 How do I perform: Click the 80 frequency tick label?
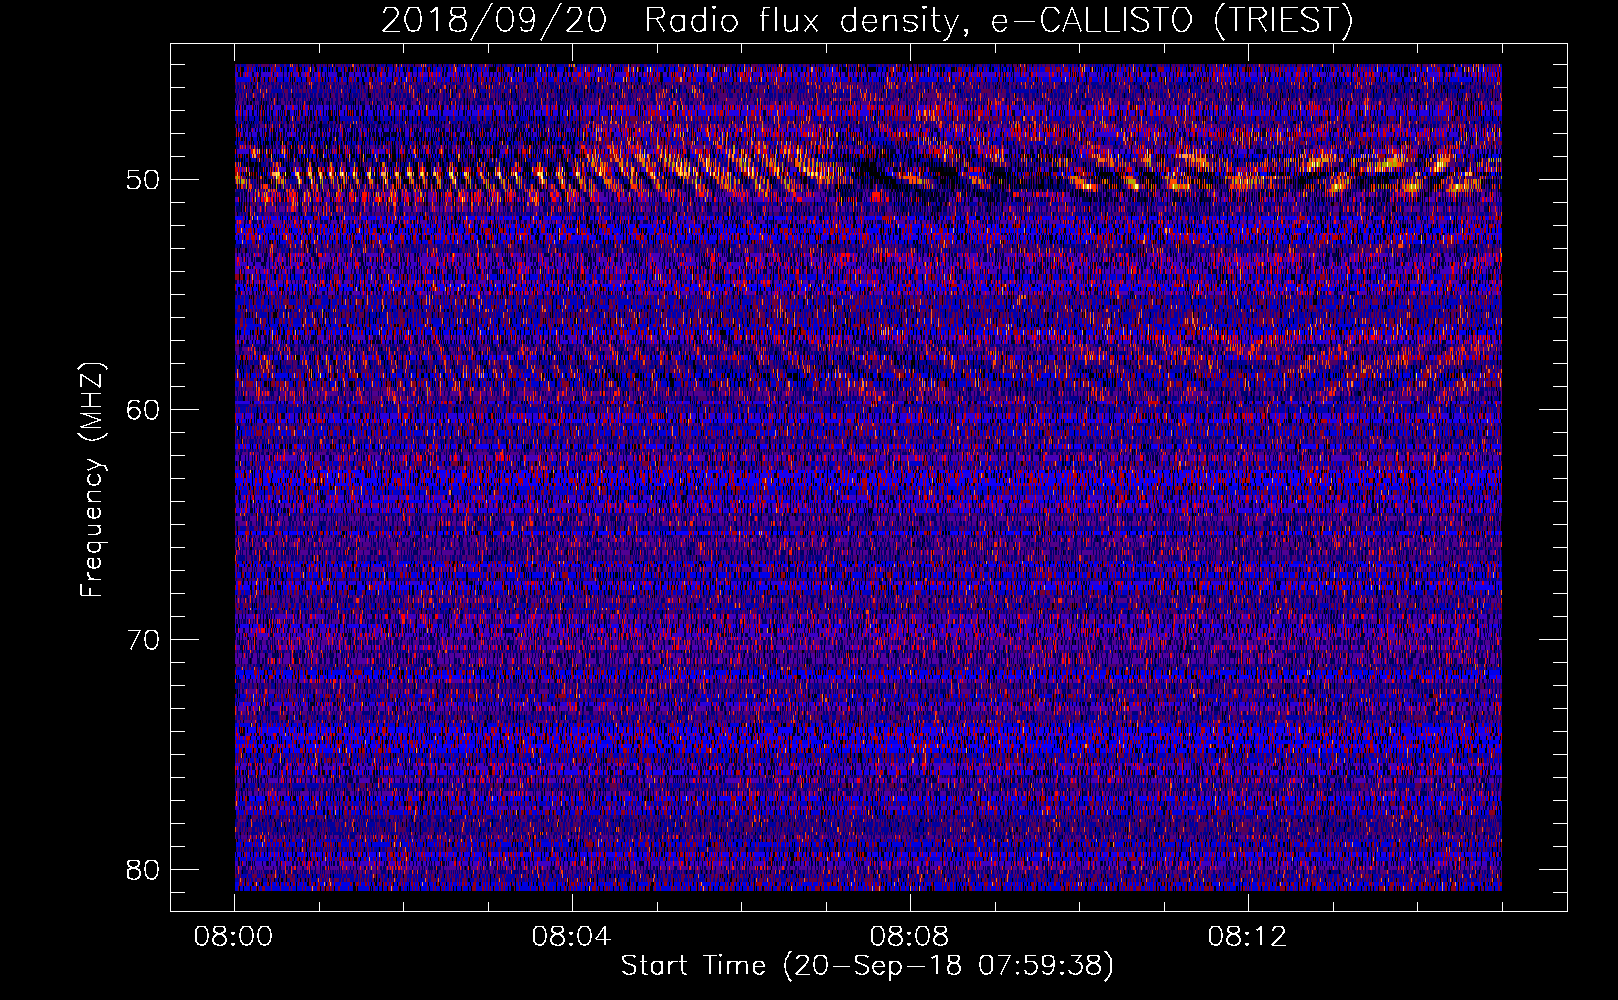point(144,870)
